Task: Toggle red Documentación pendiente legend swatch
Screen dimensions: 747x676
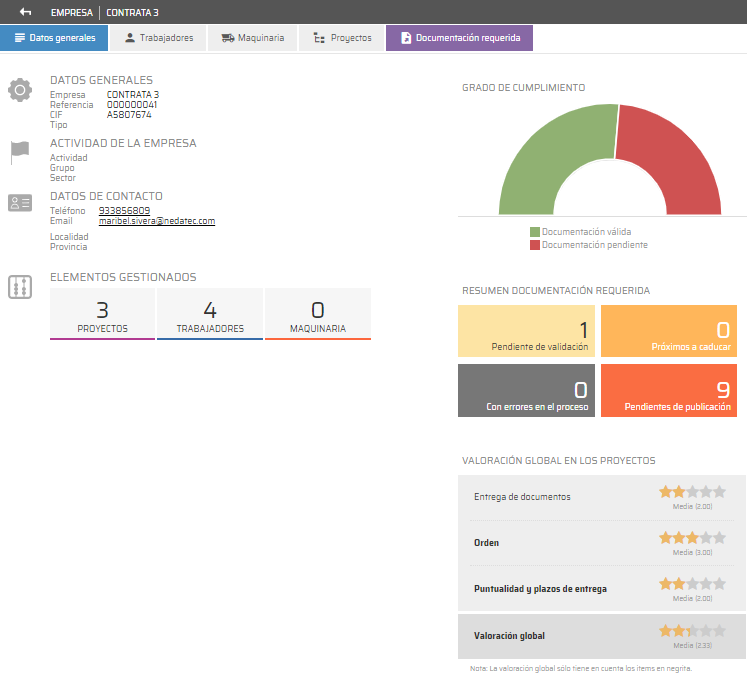Action: pos(535,245)
